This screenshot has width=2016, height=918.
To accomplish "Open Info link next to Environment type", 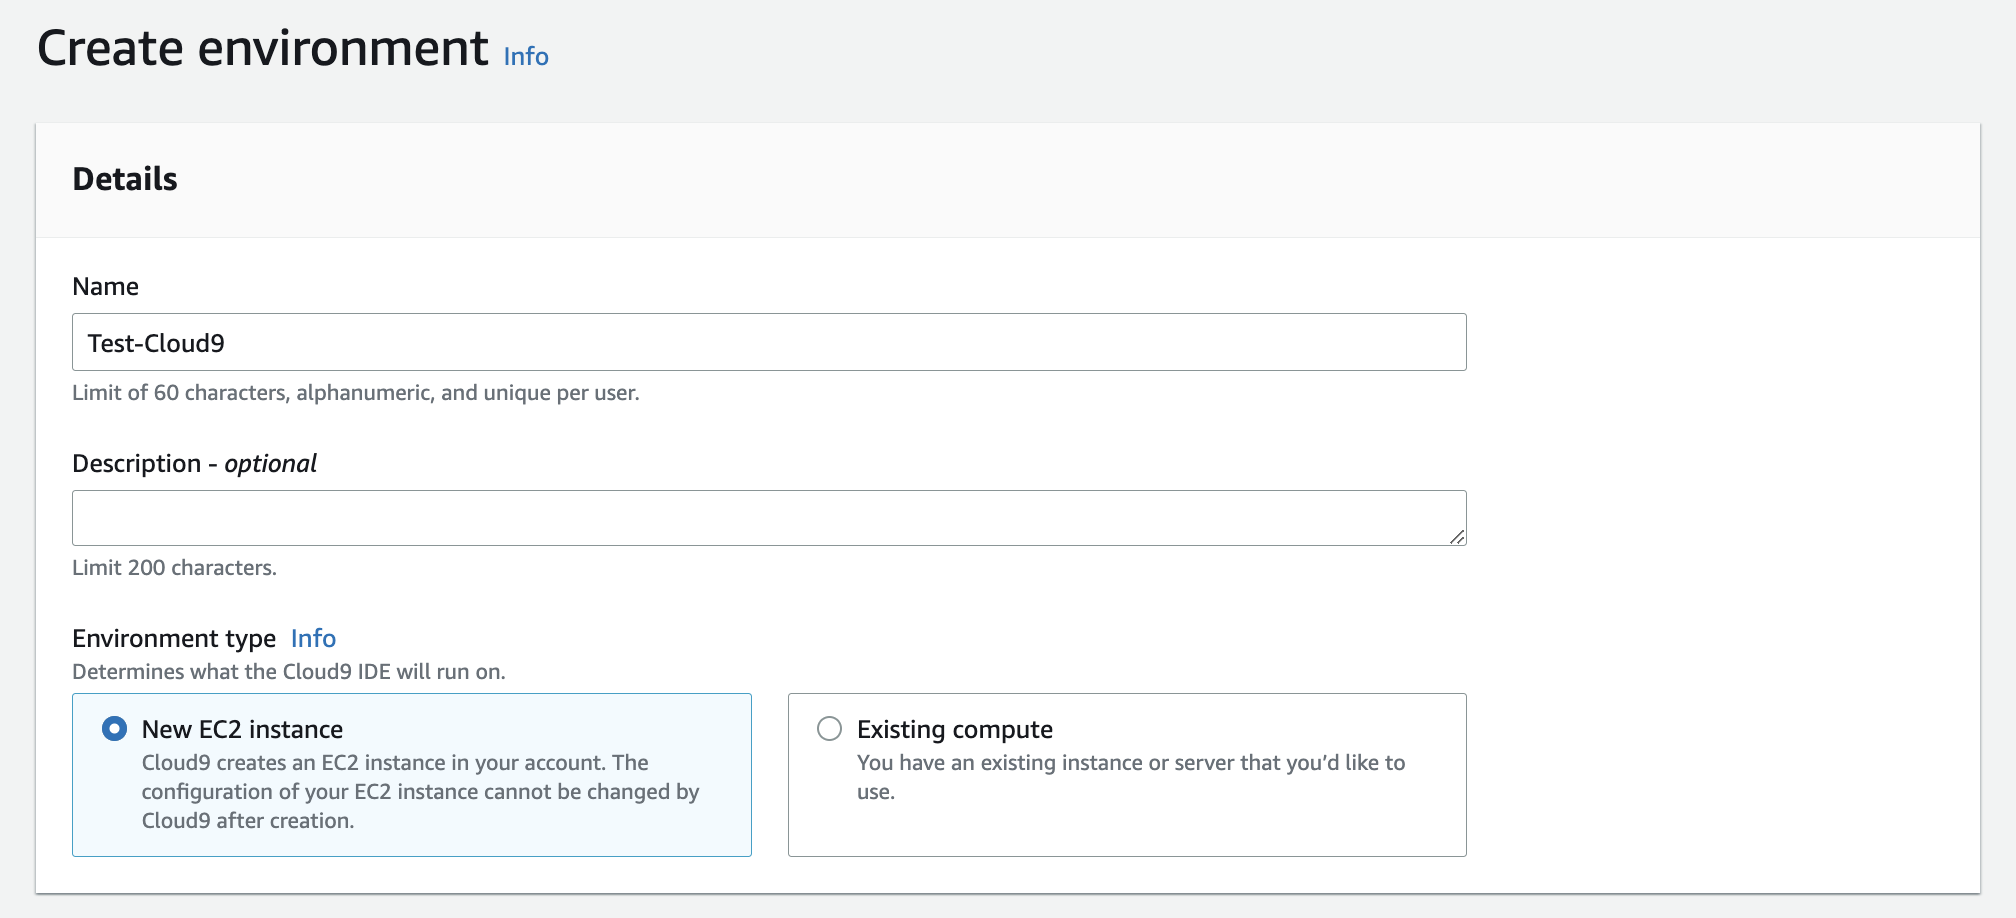I will 313,638.
